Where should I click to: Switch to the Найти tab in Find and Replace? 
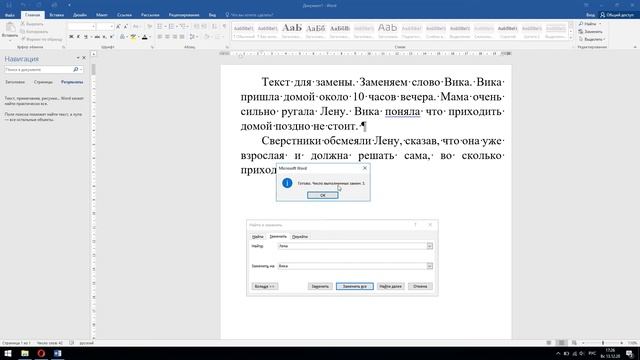tap(258, 237)
